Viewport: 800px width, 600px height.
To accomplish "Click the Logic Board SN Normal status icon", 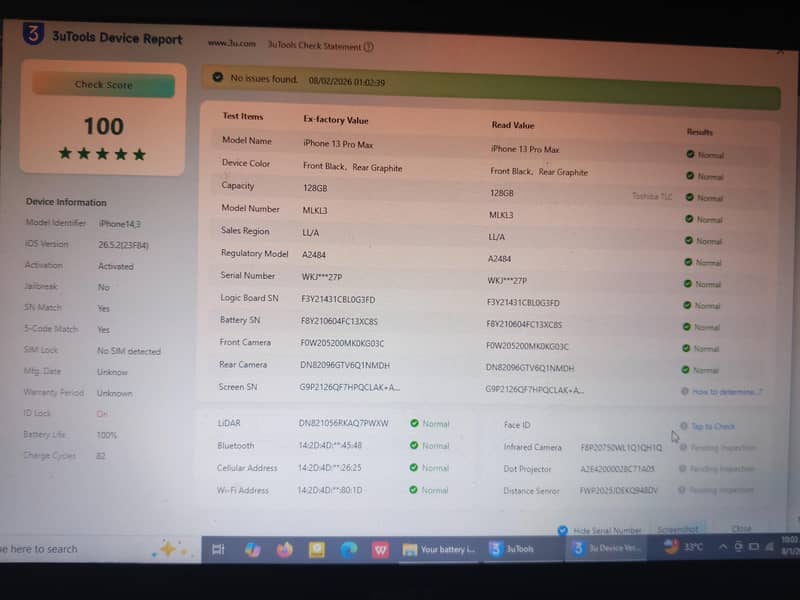I will (x=687, y=305).
